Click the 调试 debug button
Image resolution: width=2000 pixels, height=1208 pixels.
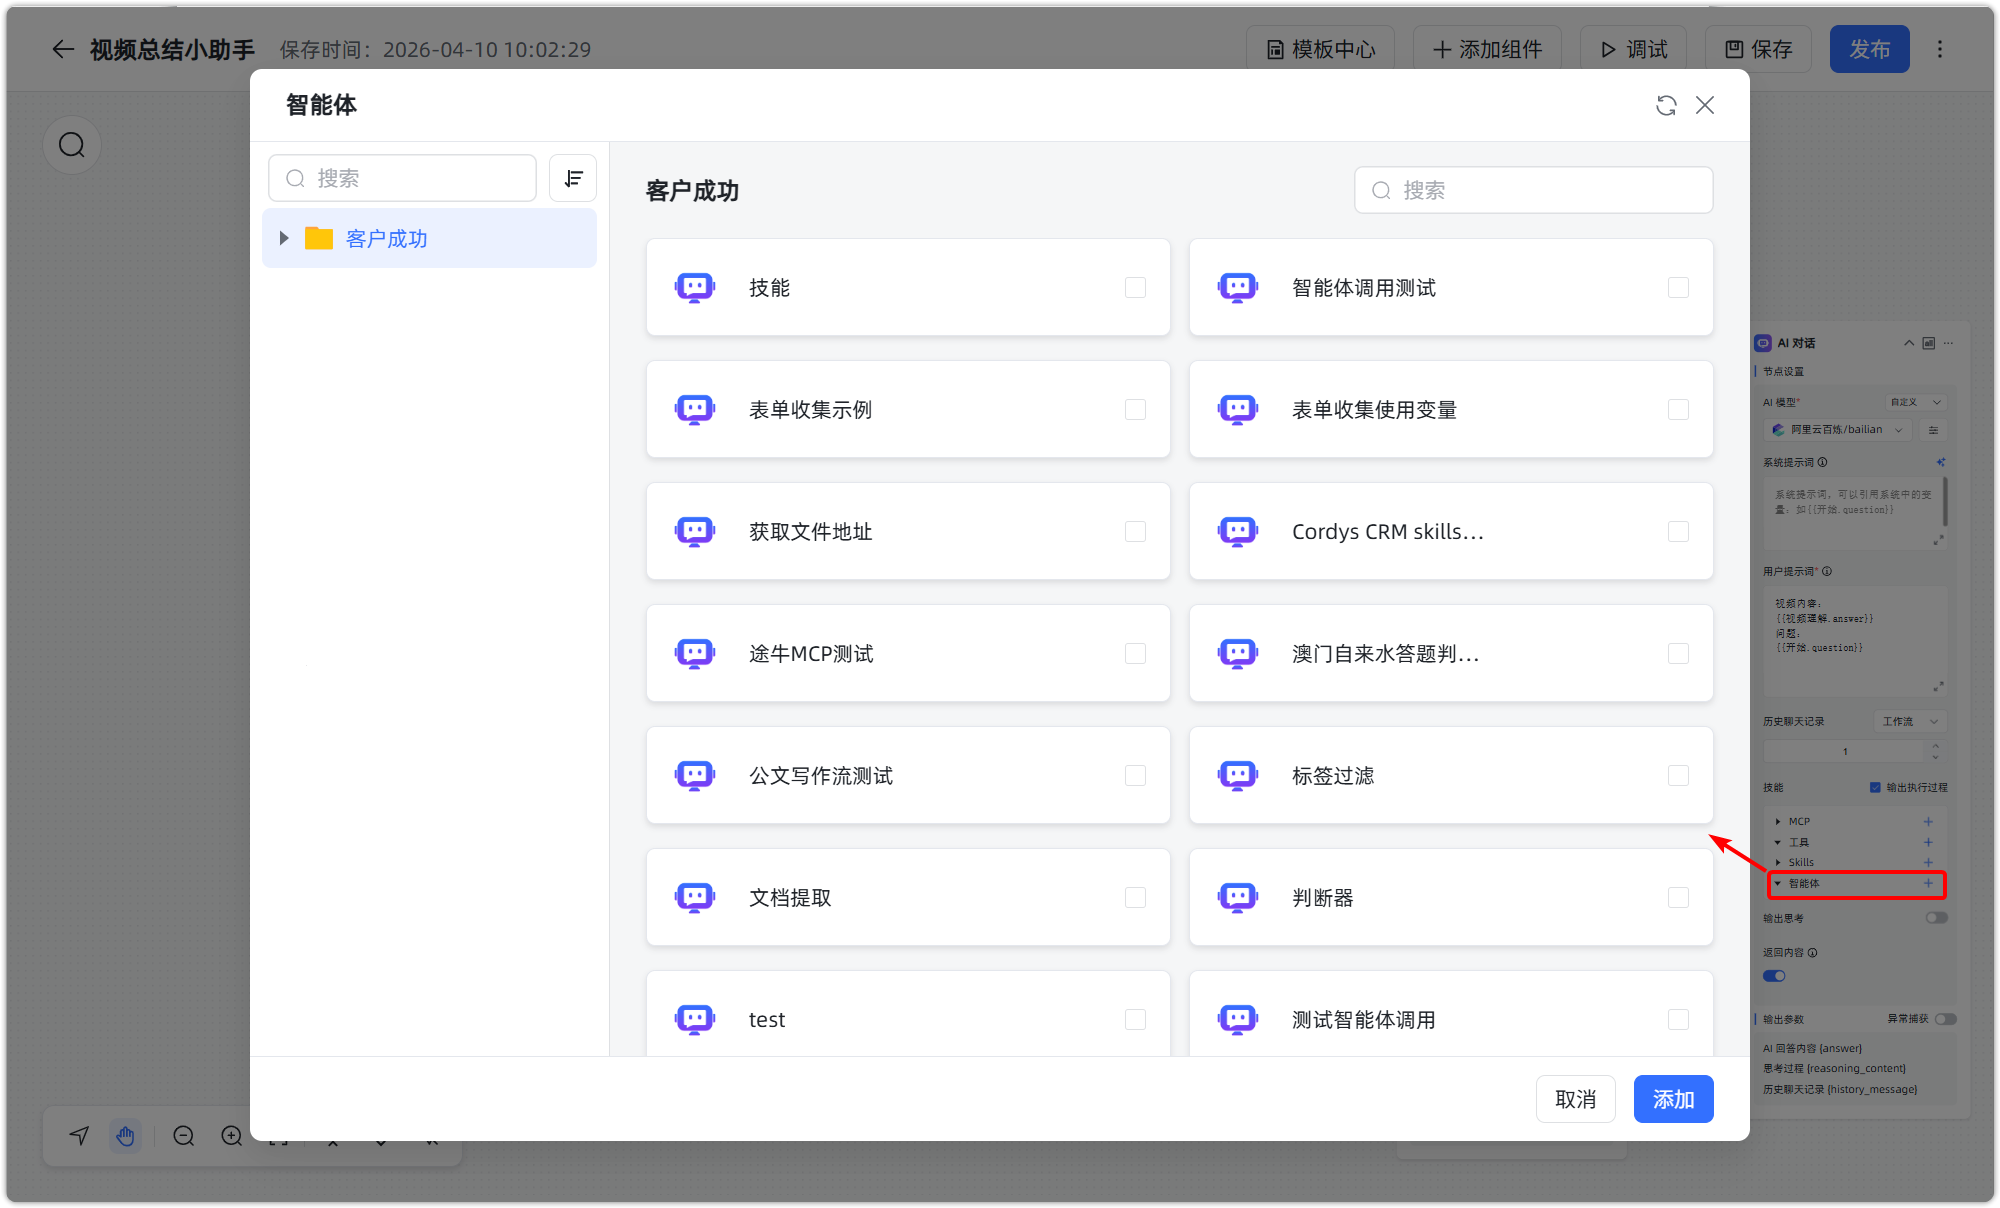(x=1633, y=49)
